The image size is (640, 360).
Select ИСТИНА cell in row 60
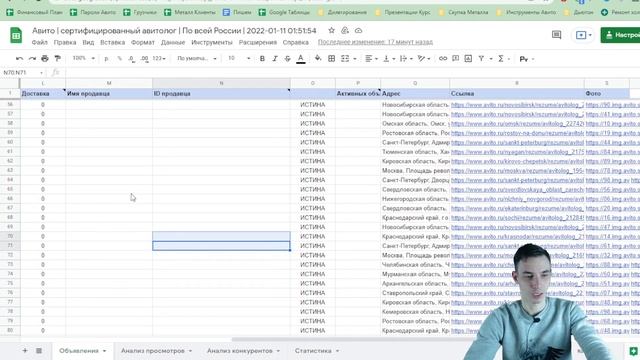coord(313,142)
